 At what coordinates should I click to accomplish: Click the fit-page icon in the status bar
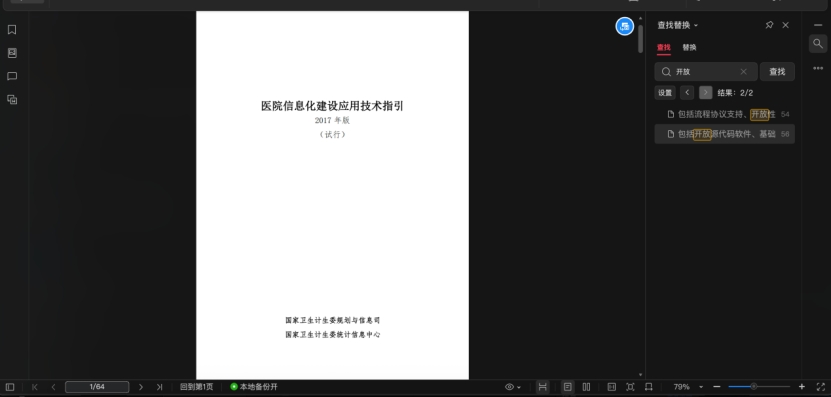(630, 387)
